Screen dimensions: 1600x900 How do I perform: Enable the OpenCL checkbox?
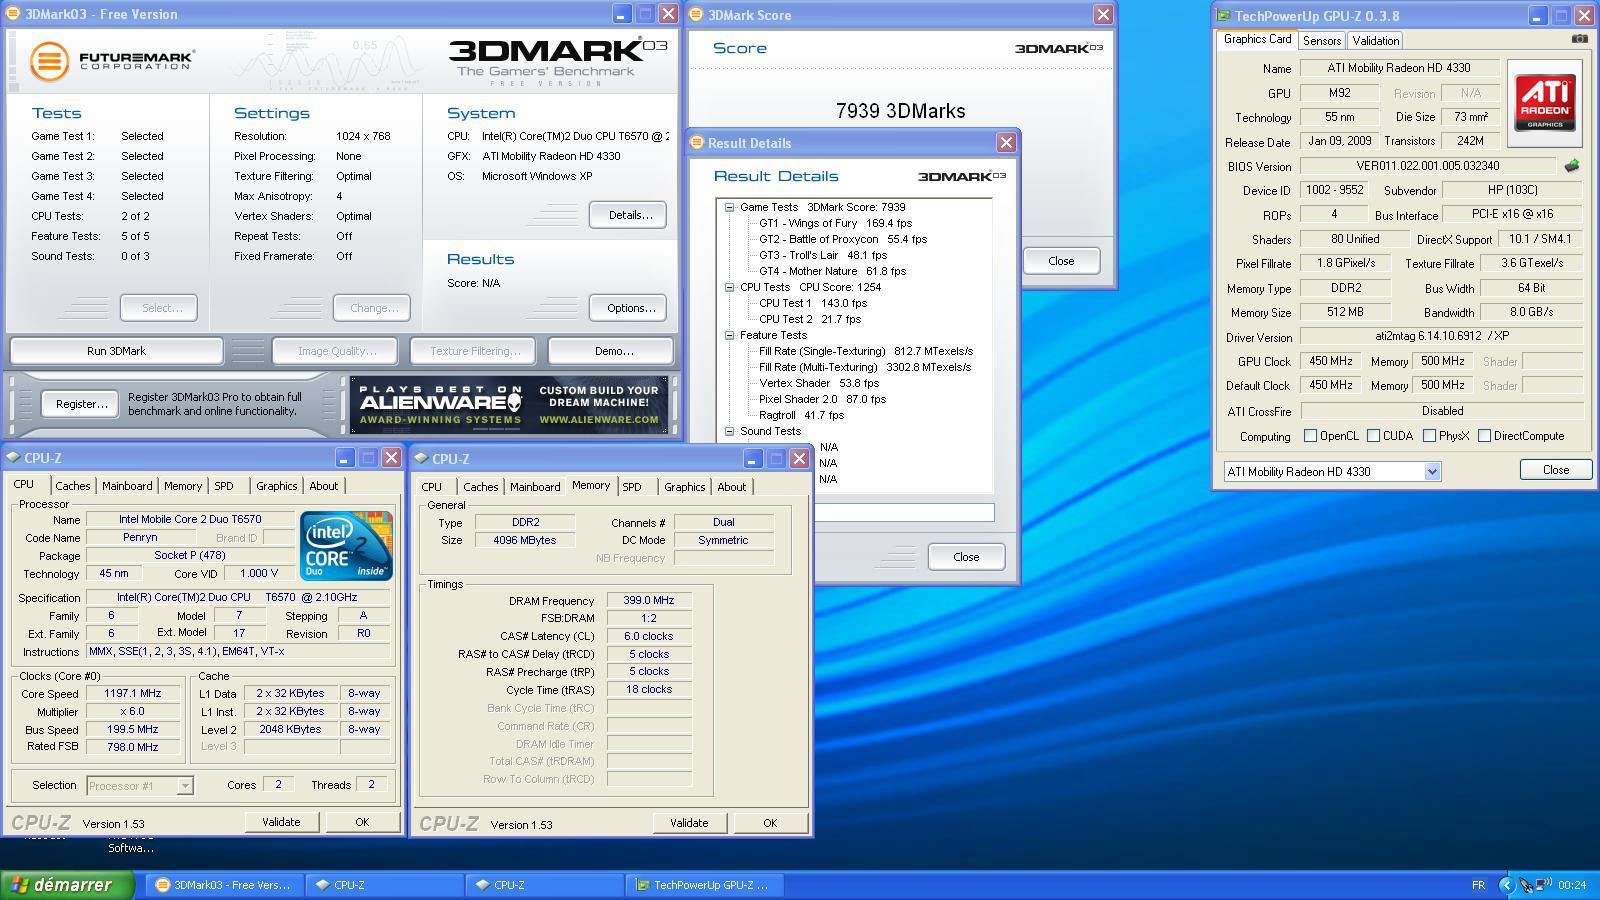tap(1310, 436)
